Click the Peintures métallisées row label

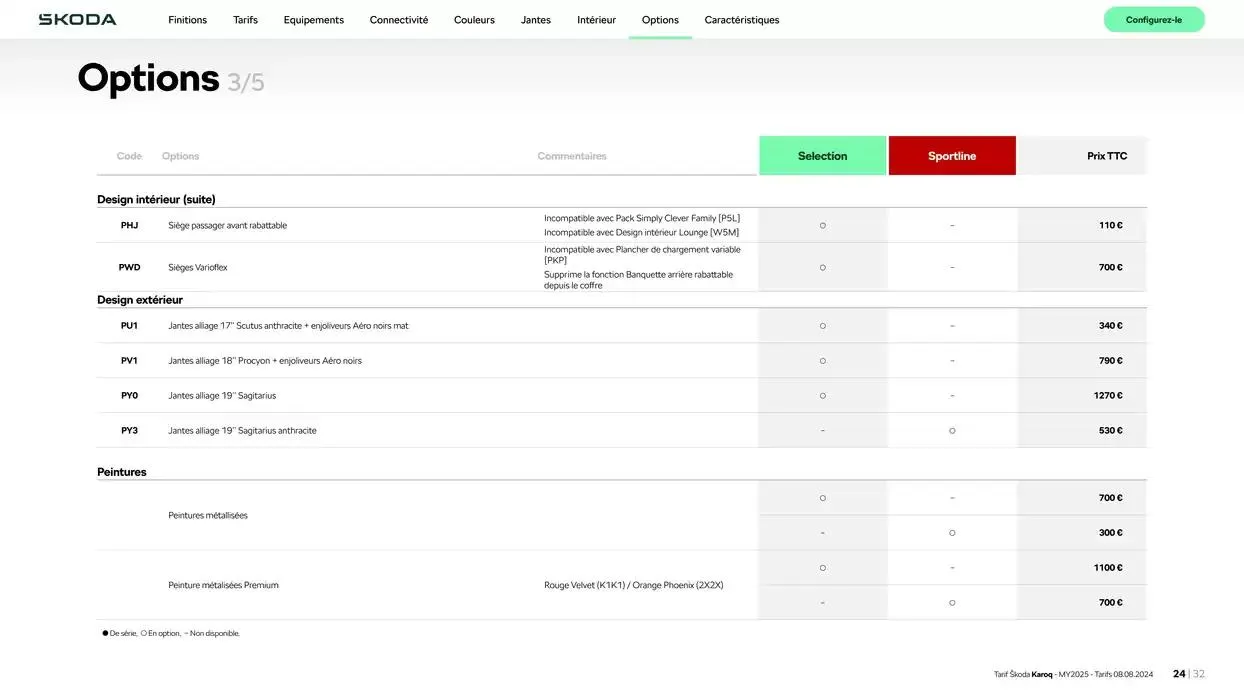coord(208,516)
